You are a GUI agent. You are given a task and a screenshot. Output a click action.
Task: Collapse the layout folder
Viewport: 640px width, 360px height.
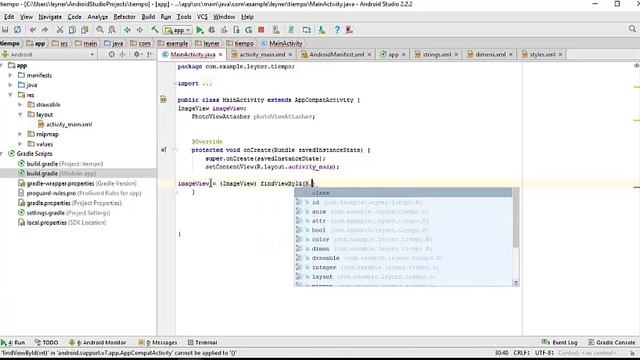pyautogui.click(x=20, y=115)
